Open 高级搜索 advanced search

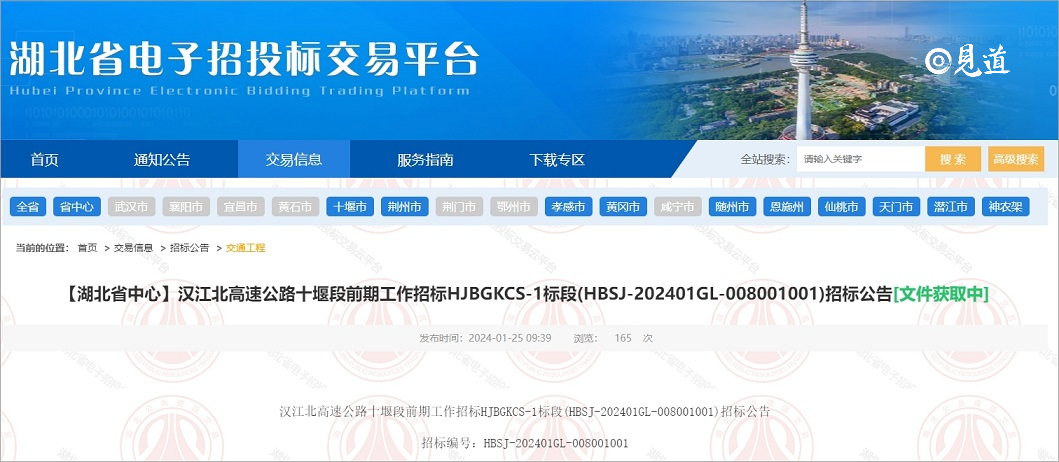point(1015,159)
